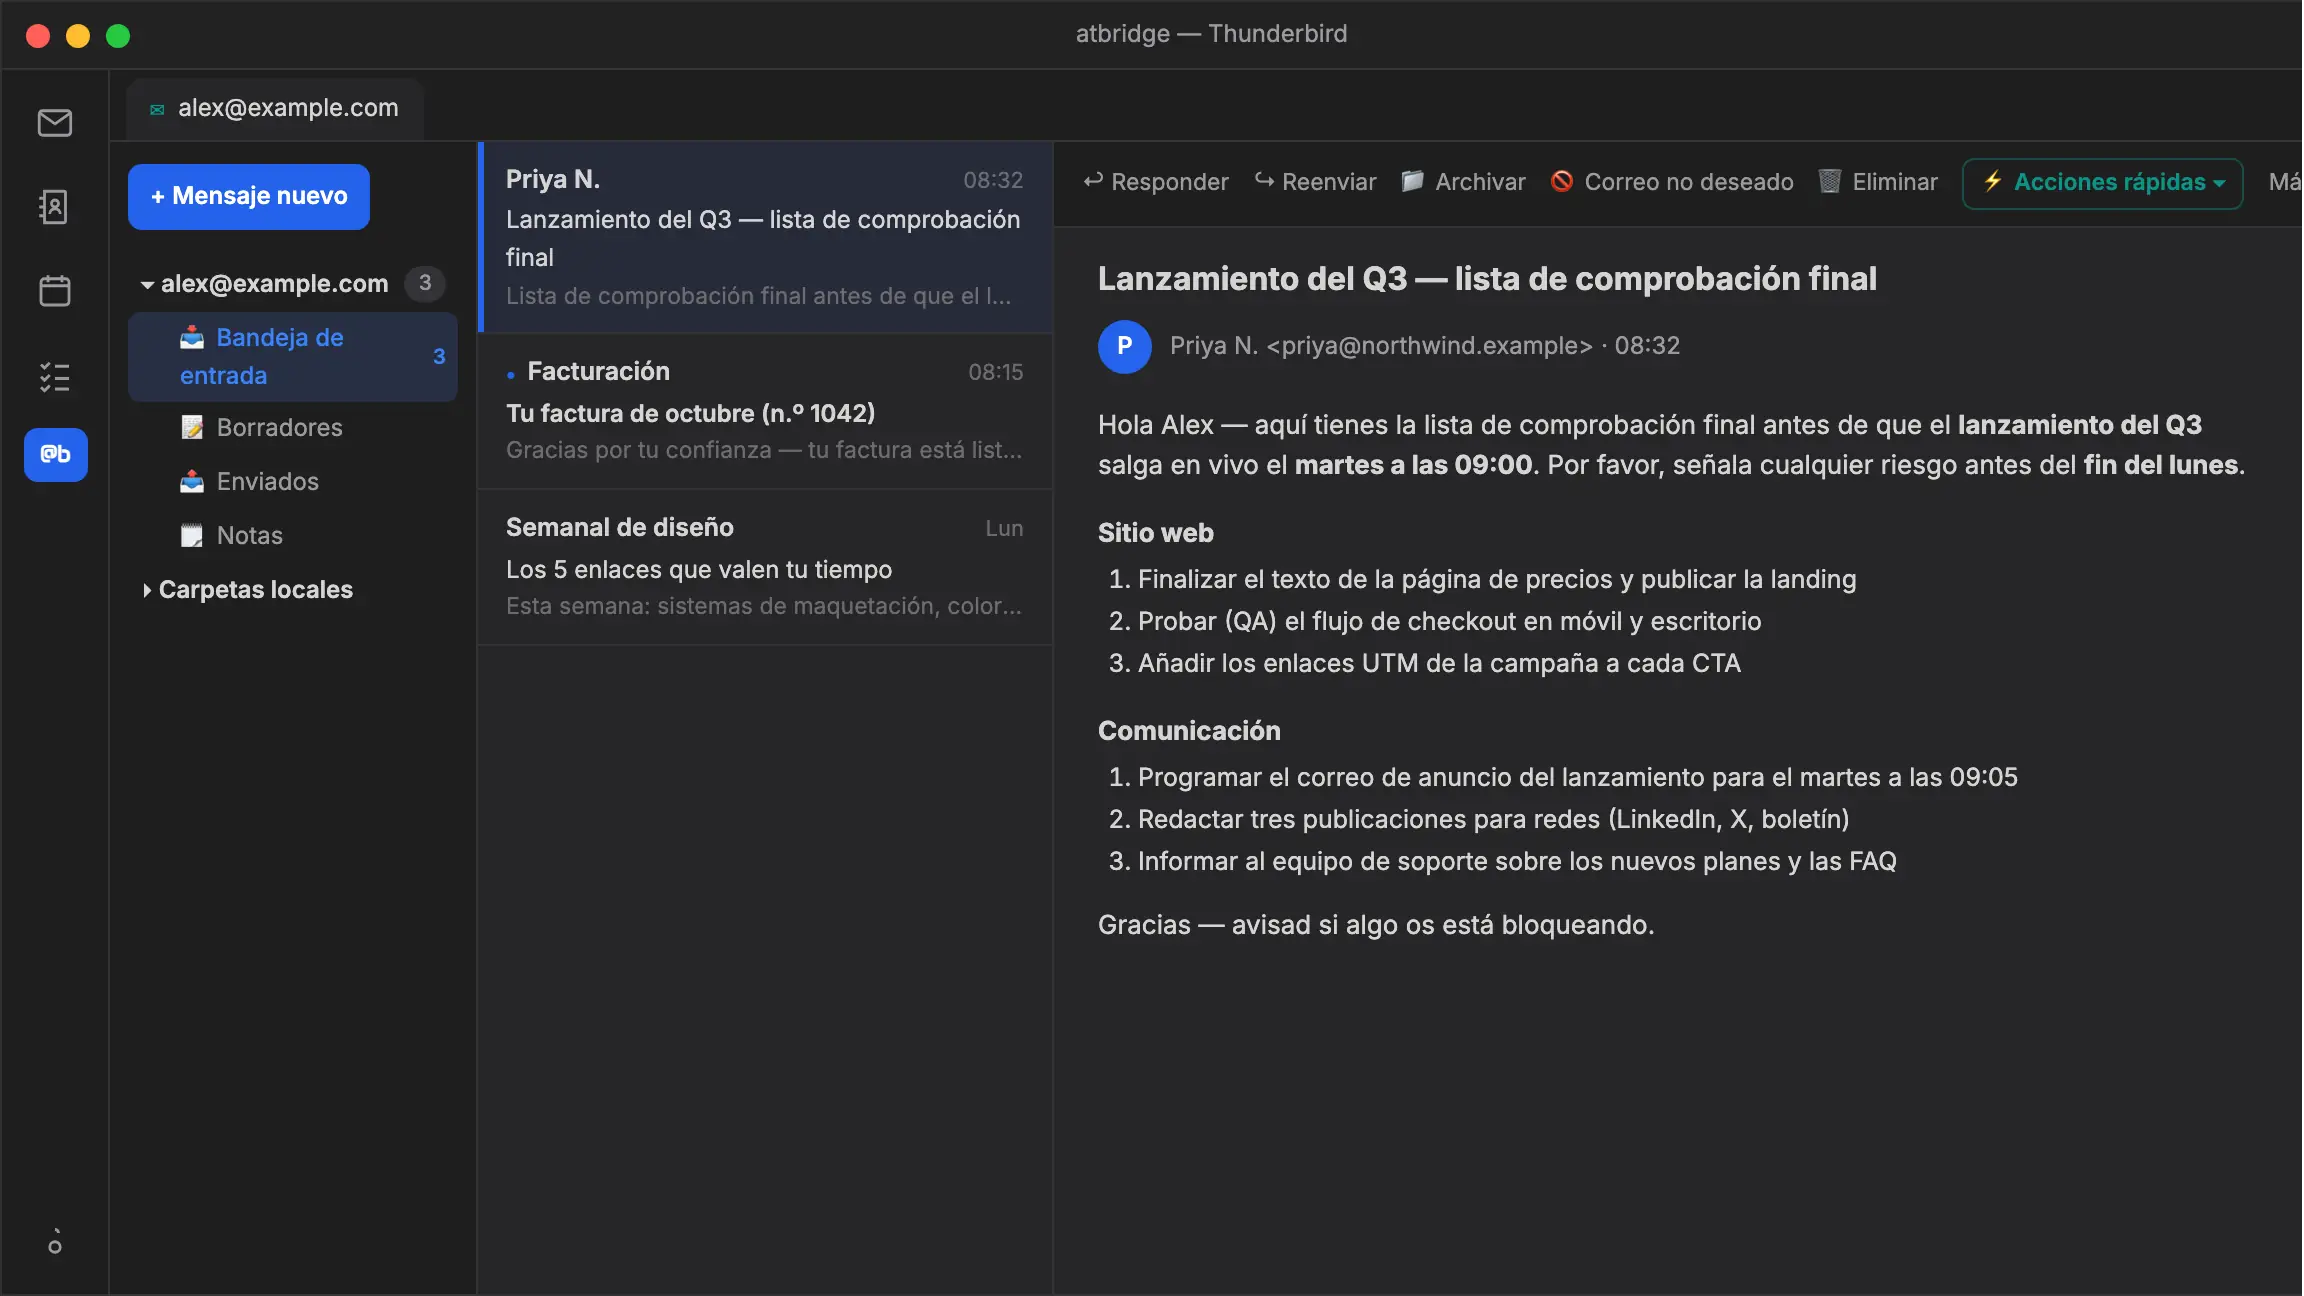Click the Notas folder icon
This screenshot has height=1296, width=2304.
pyautogui.click(x=192, y=536)
